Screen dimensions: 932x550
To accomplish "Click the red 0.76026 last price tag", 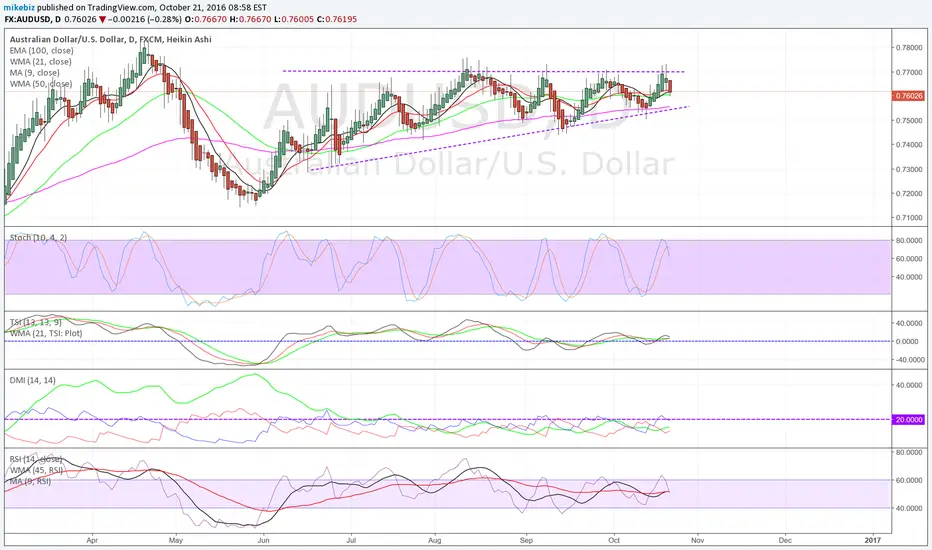I will point(909,96).
